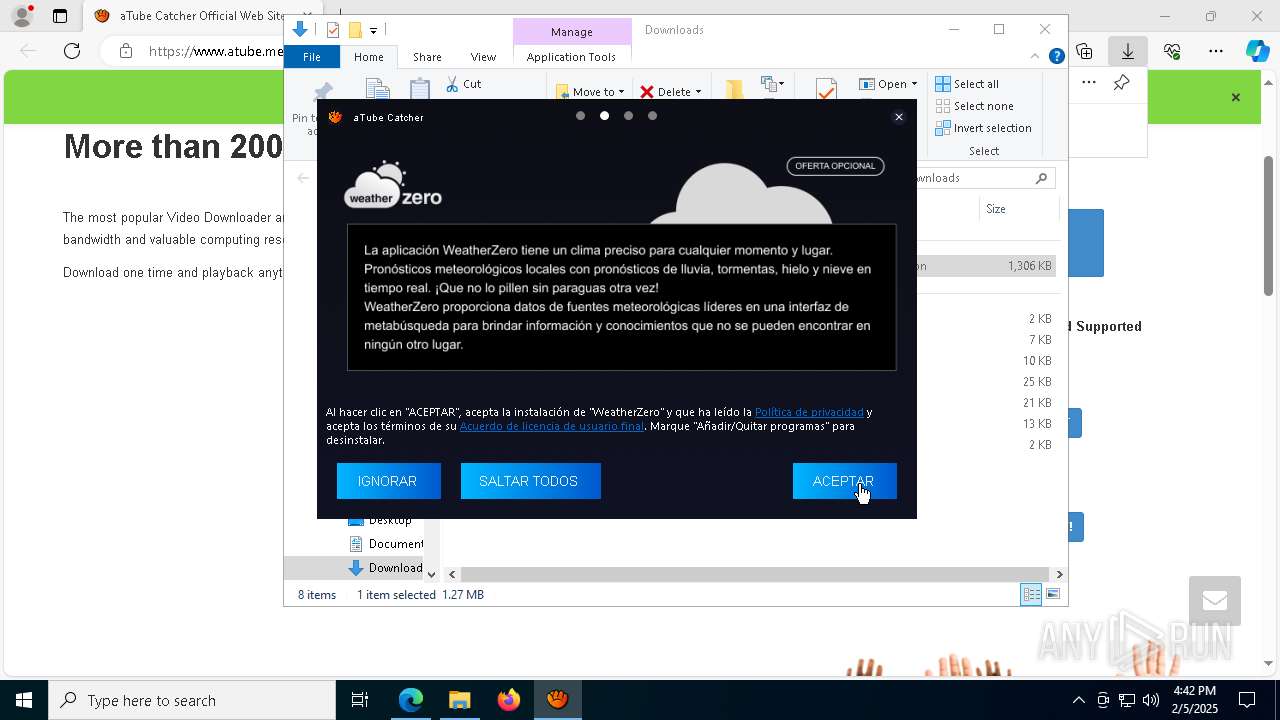The width and height of the screenshot is (1280, 720).
Task: Expand the Delete dropdown arrow
Action: (698, 92)
